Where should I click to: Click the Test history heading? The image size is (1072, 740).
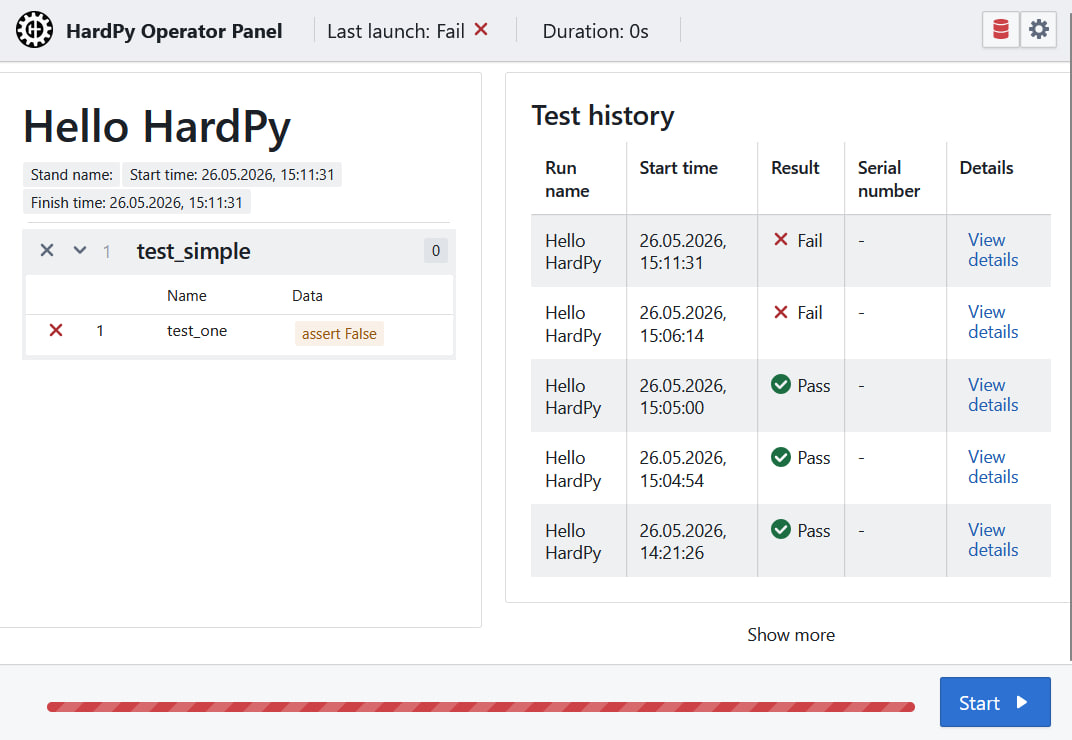pyautogui.click(x=603, y=115)
